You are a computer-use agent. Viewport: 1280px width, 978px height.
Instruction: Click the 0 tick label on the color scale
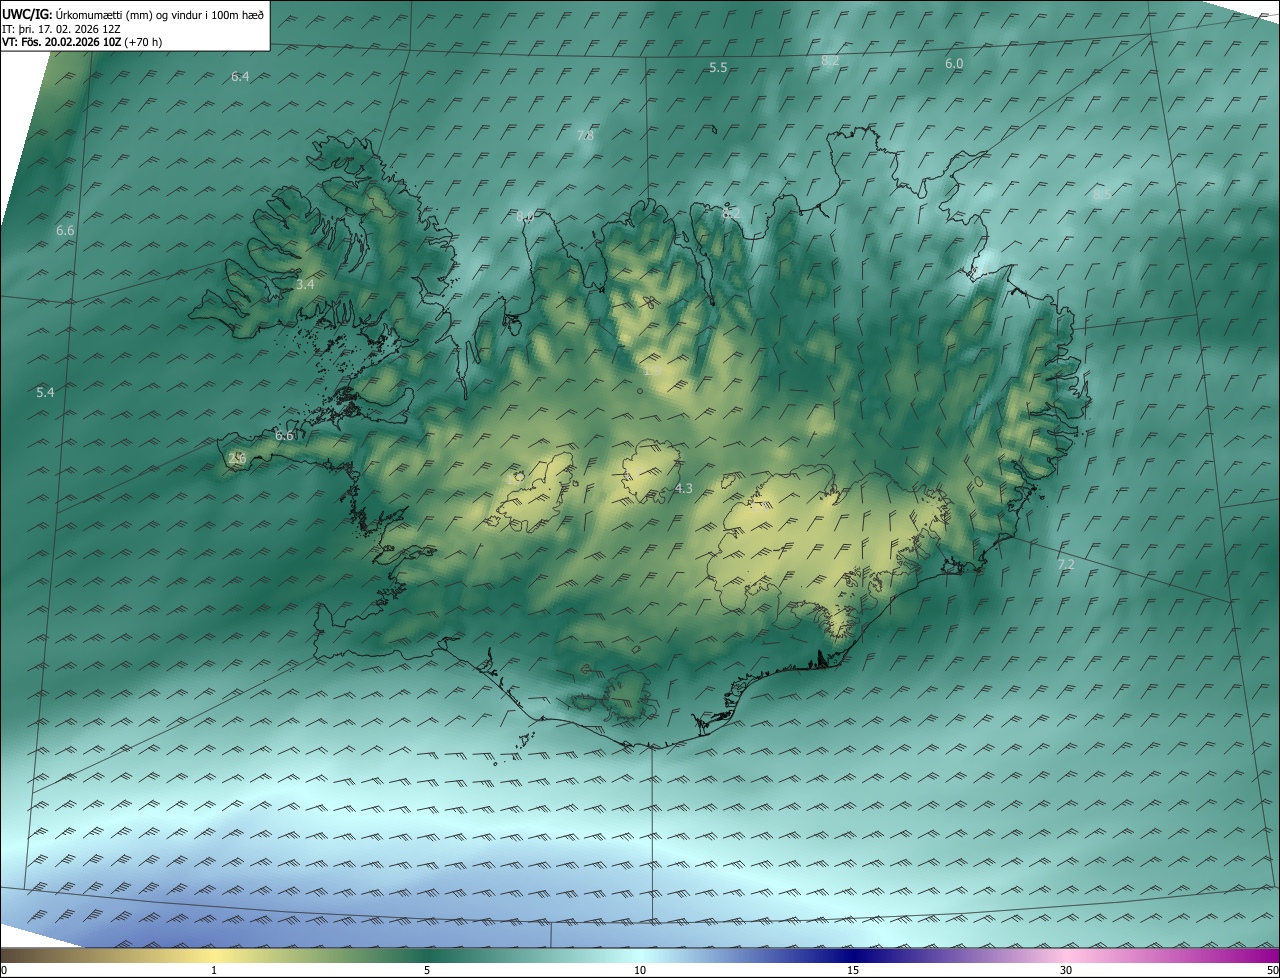[4, 970]
